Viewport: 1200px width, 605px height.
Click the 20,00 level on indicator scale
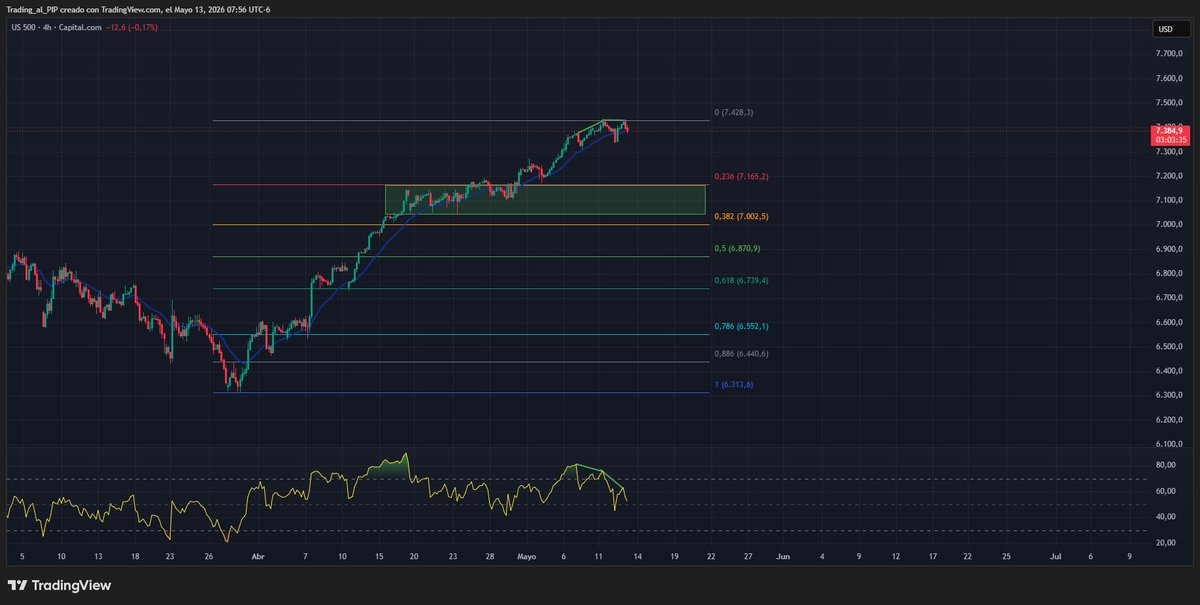click(1164, 543)
